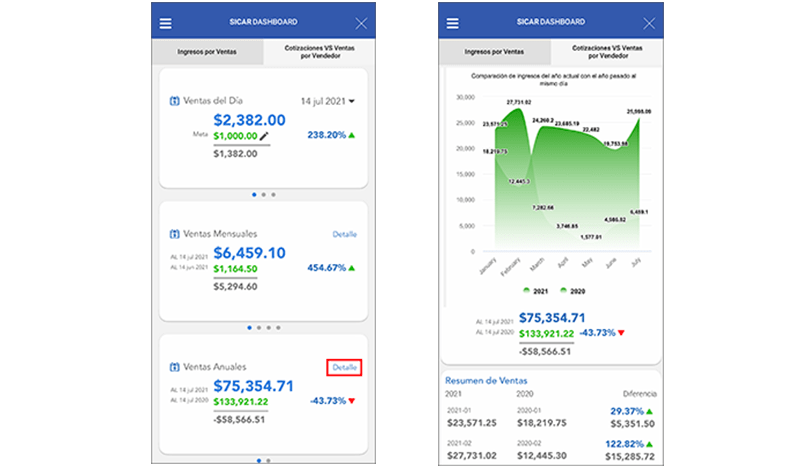Click the pencil icon to edit the Meta goal

coord(264,135)
